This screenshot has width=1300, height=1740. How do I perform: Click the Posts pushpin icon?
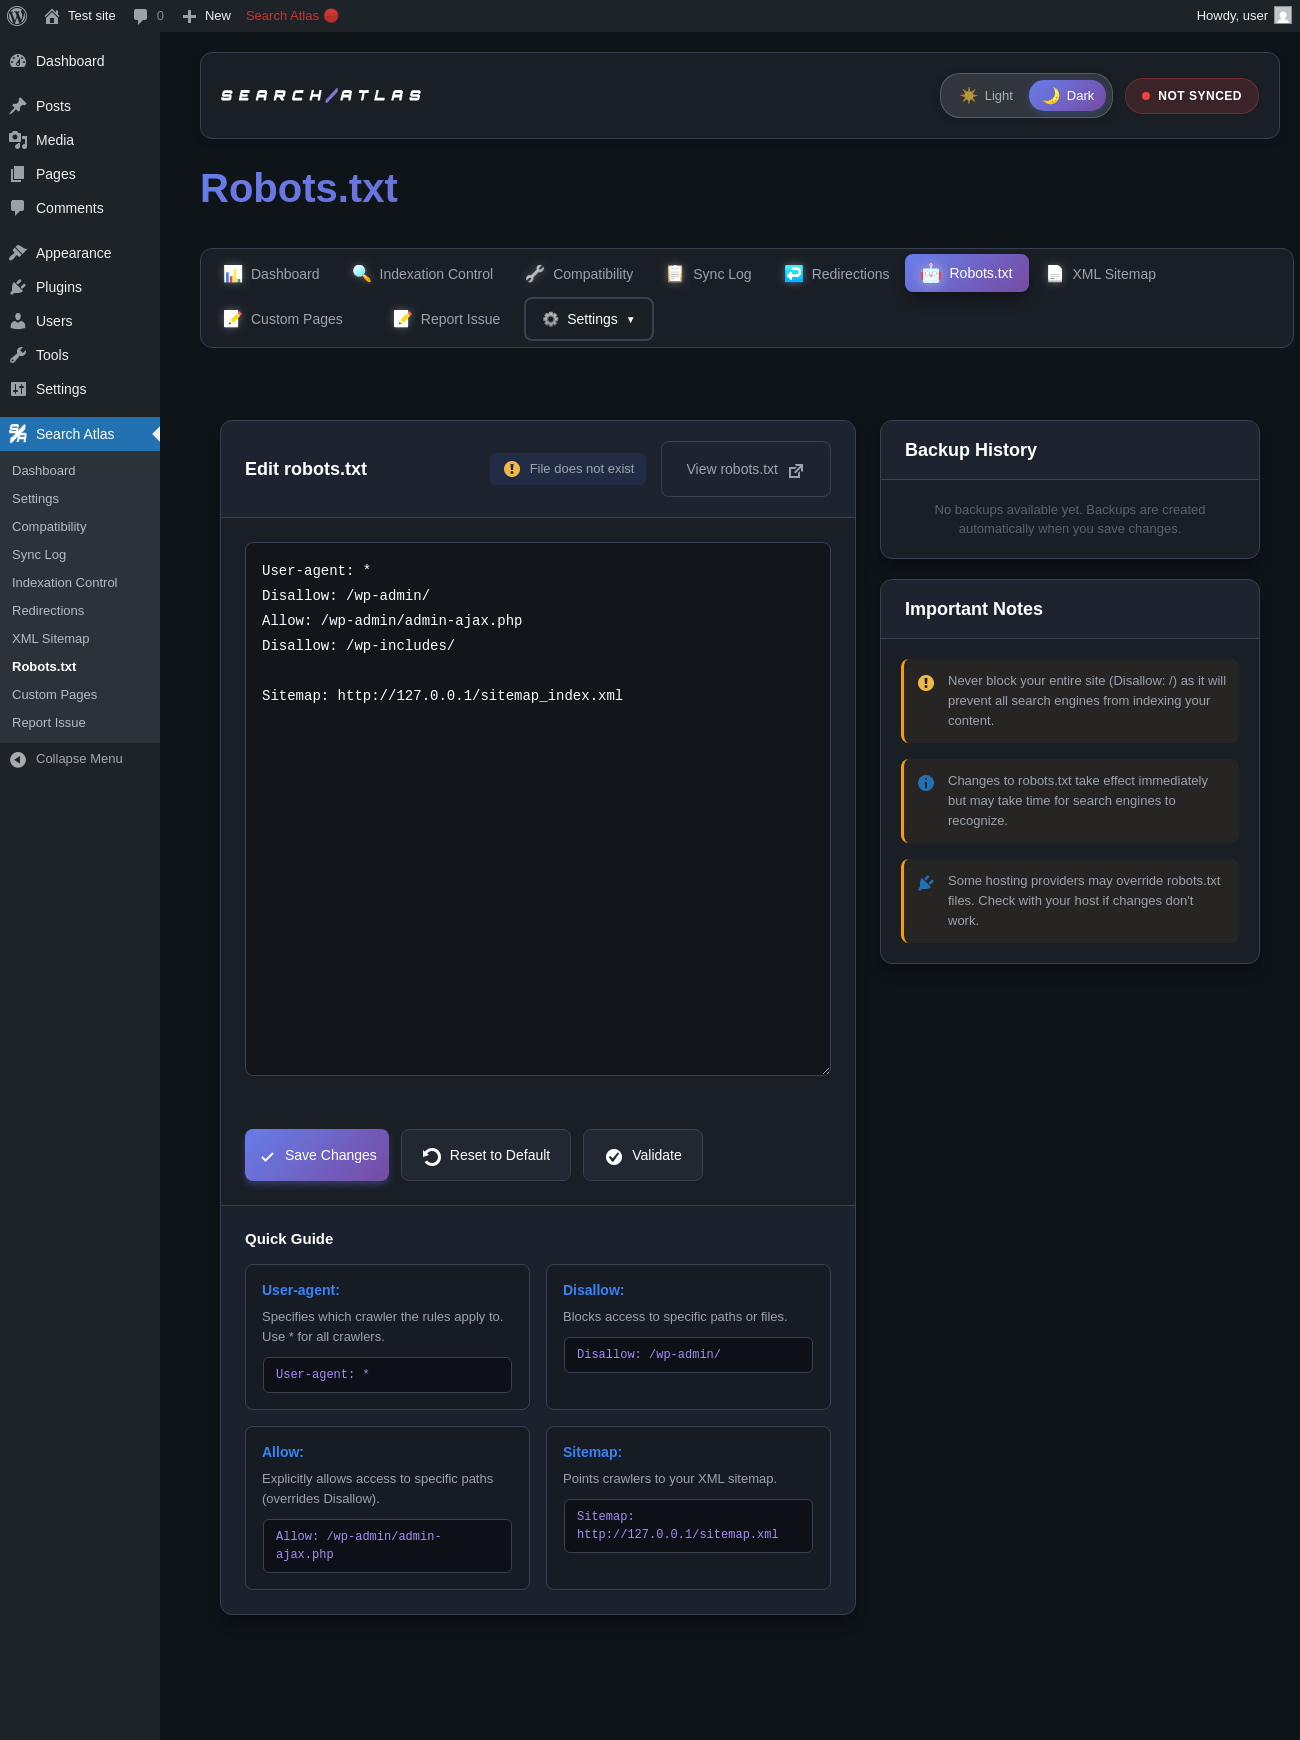18,106
